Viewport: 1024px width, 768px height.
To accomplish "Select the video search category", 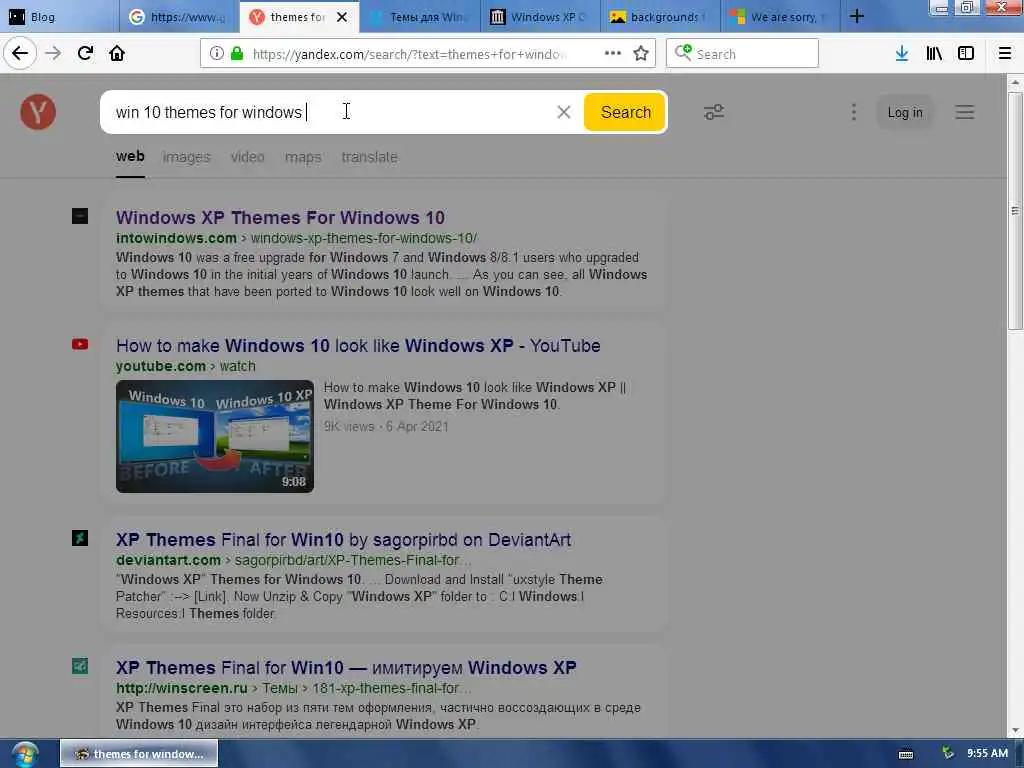I will 248,157.
